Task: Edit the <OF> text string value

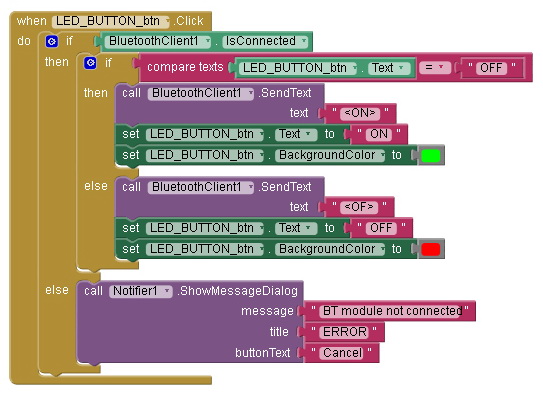Action: point(359,207)
